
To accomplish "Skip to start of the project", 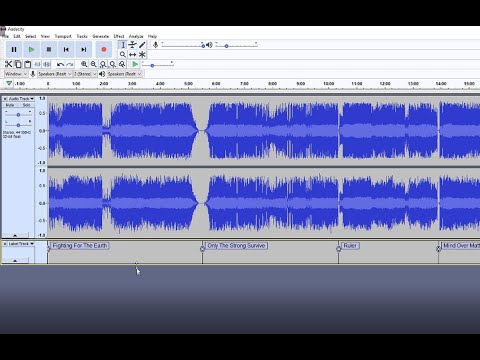I will click(x=66, y=50).
